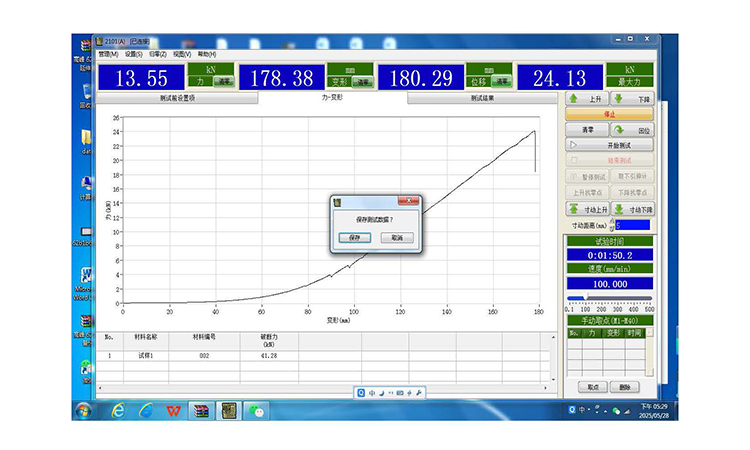Open WPS Office from the taskbar

(174, 411)
